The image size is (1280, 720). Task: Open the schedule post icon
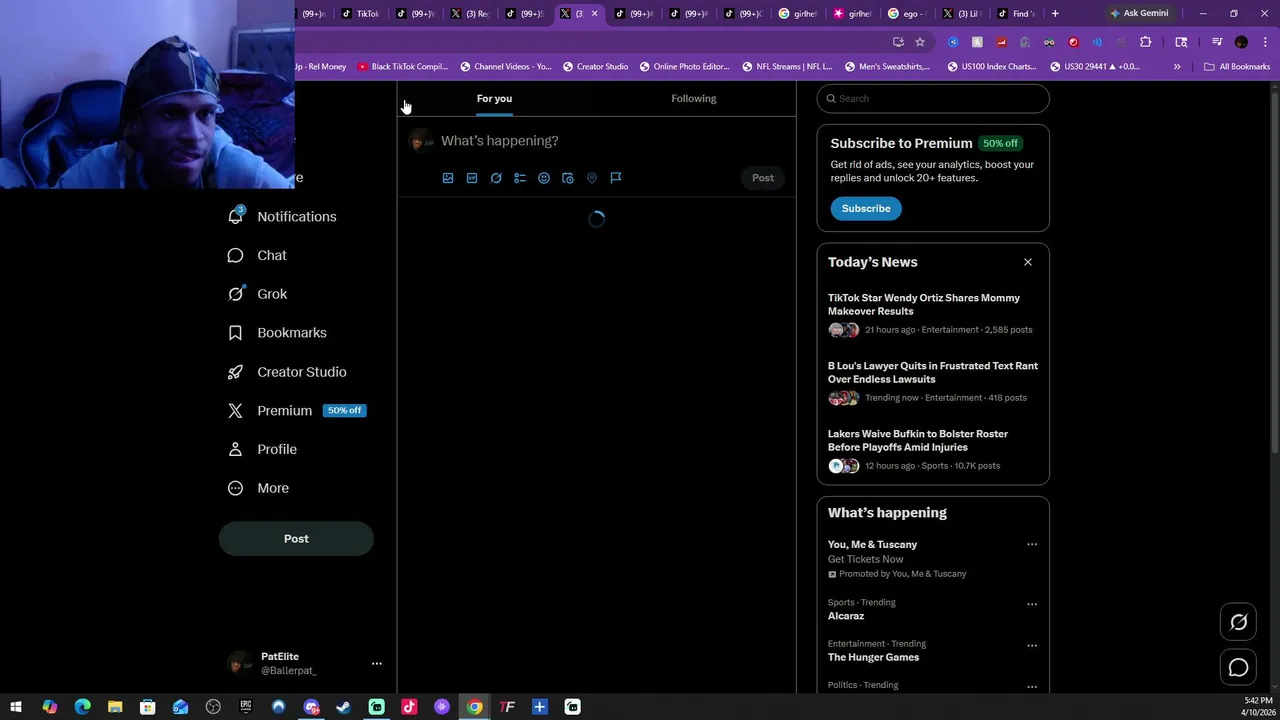[568, 178]
